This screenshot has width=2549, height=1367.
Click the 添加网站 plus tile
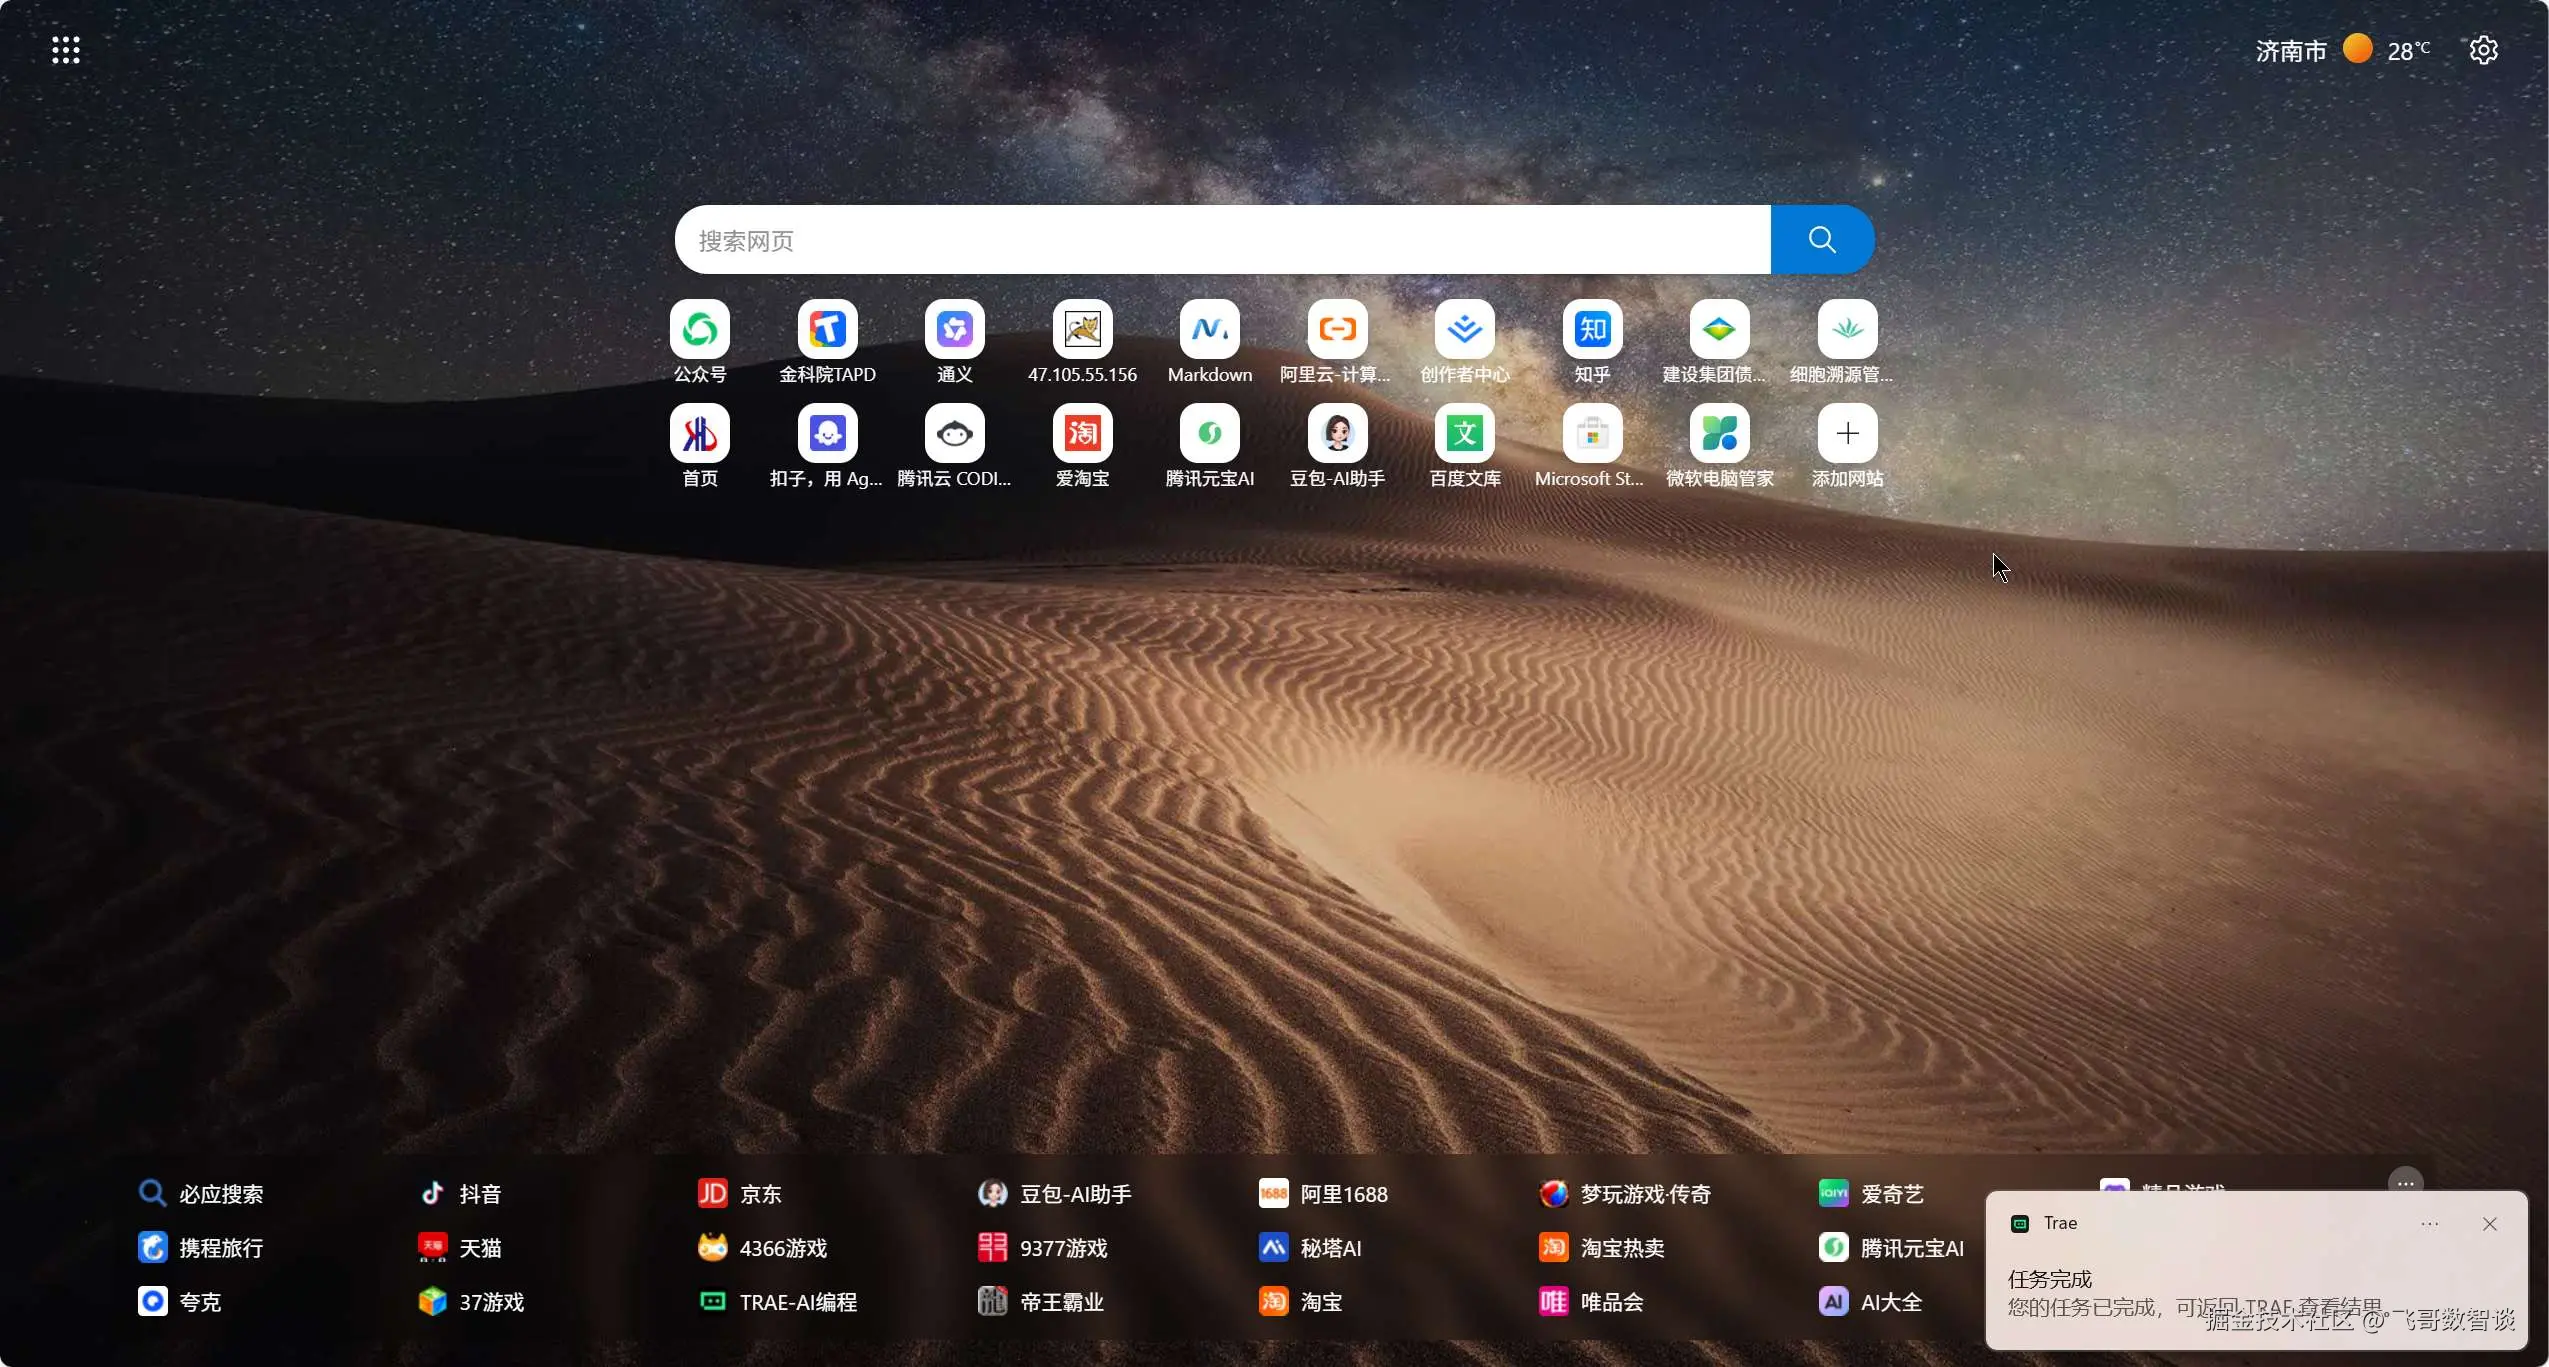click(x=1847, y=434)
